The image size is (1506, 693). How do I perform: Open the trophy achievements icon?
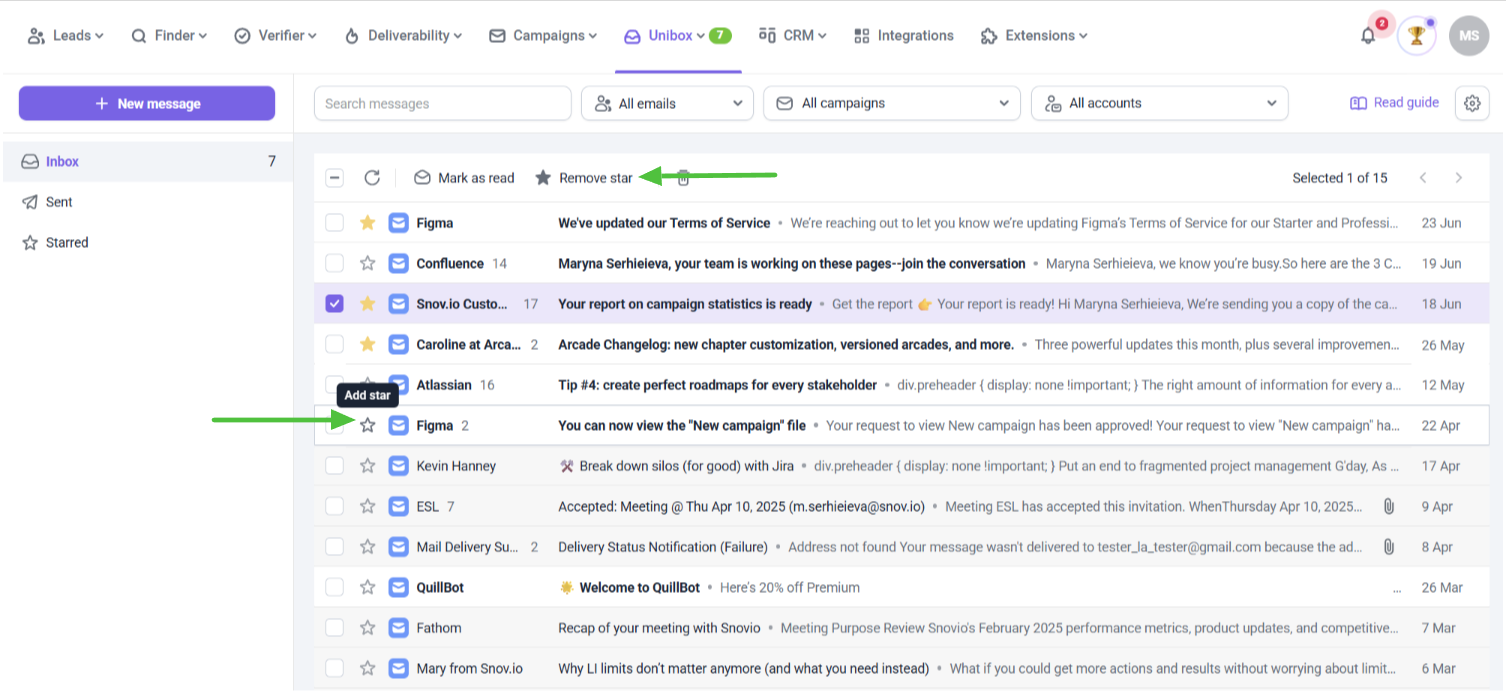[x=1416, y=36]
